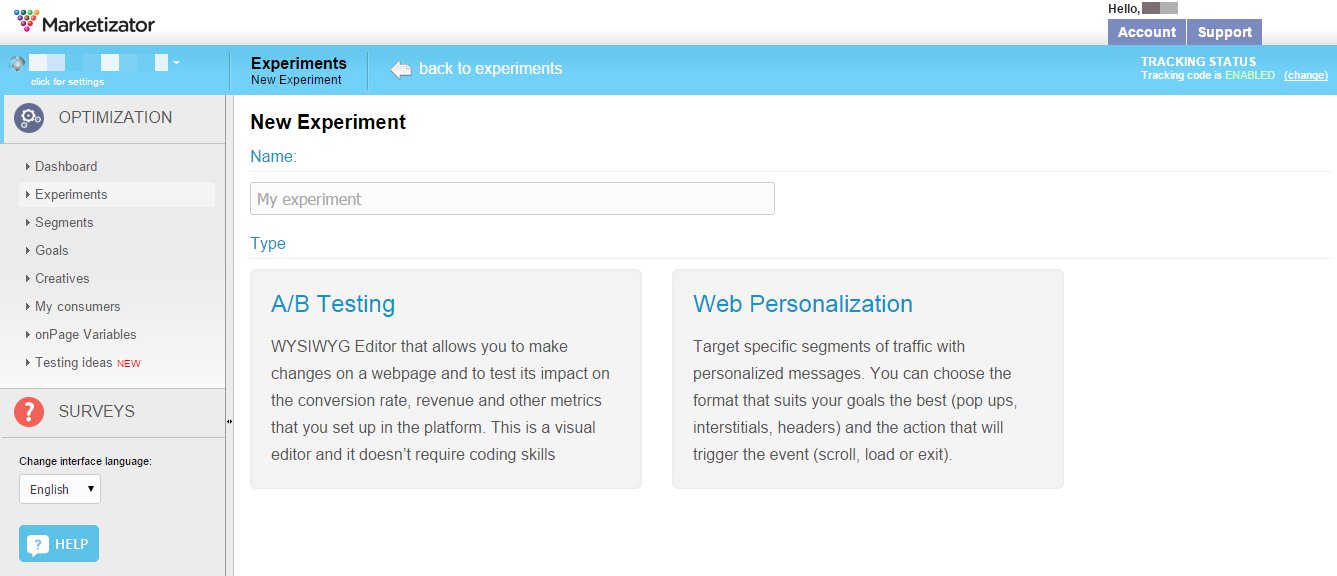Focus the experiment Name input field
1337x576 pixels.
(x=512, y=198)
